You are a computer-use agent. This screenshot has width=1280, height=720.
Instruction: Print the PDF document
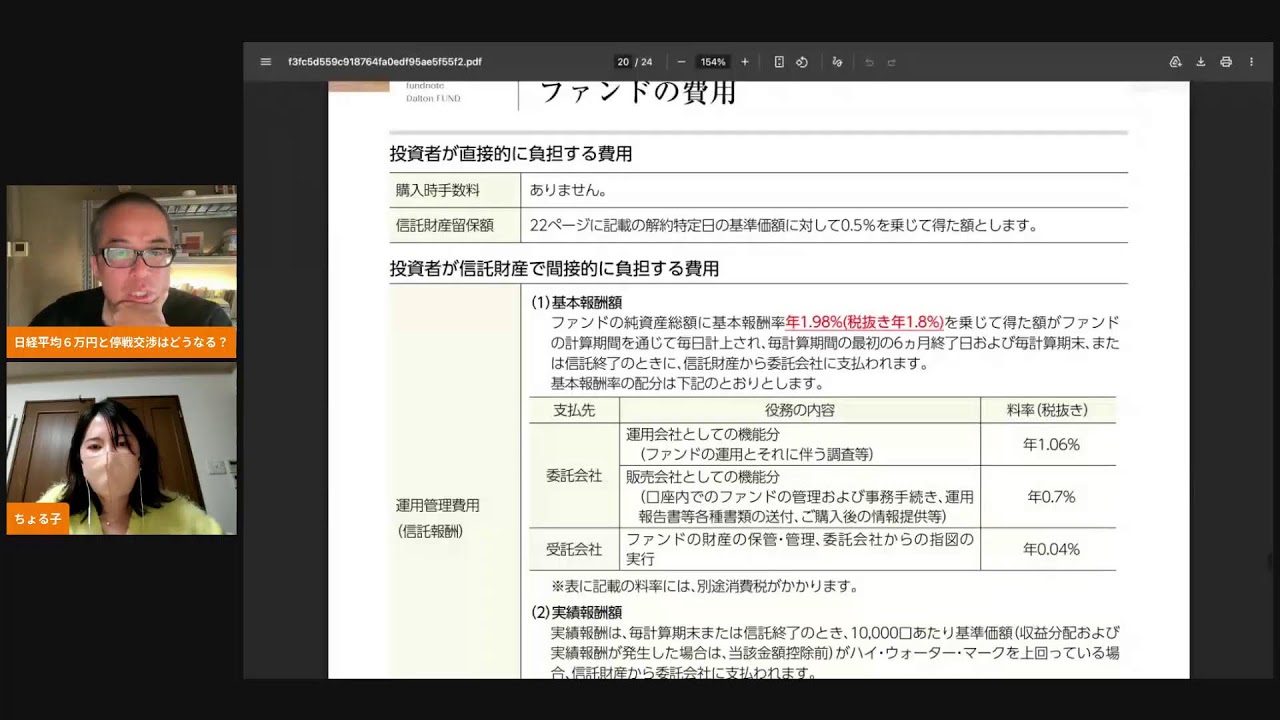pos(1226,62)
